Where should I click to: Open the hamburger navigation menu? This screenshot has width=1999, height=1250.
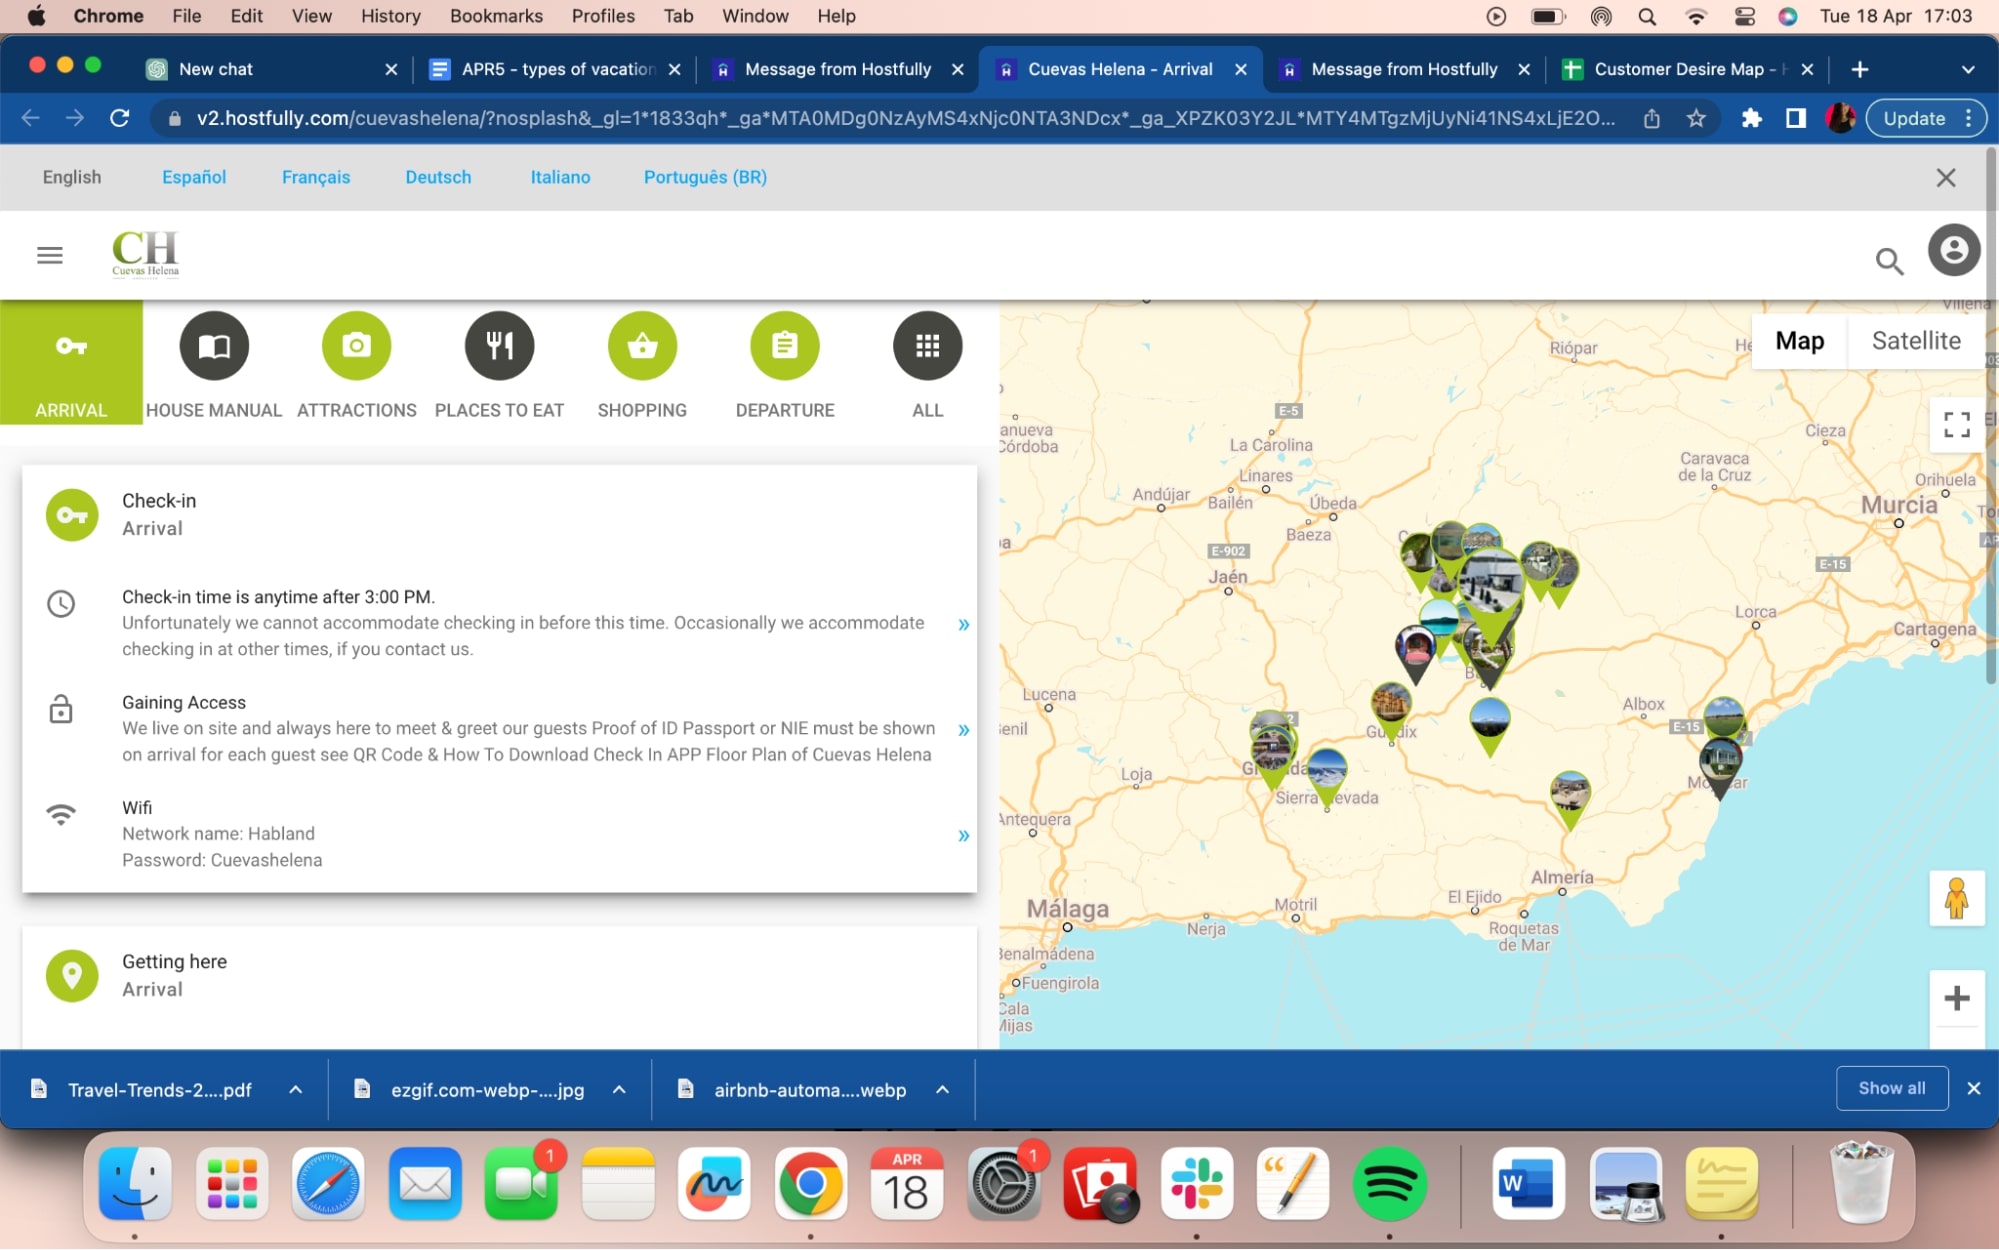click(49, 255)
